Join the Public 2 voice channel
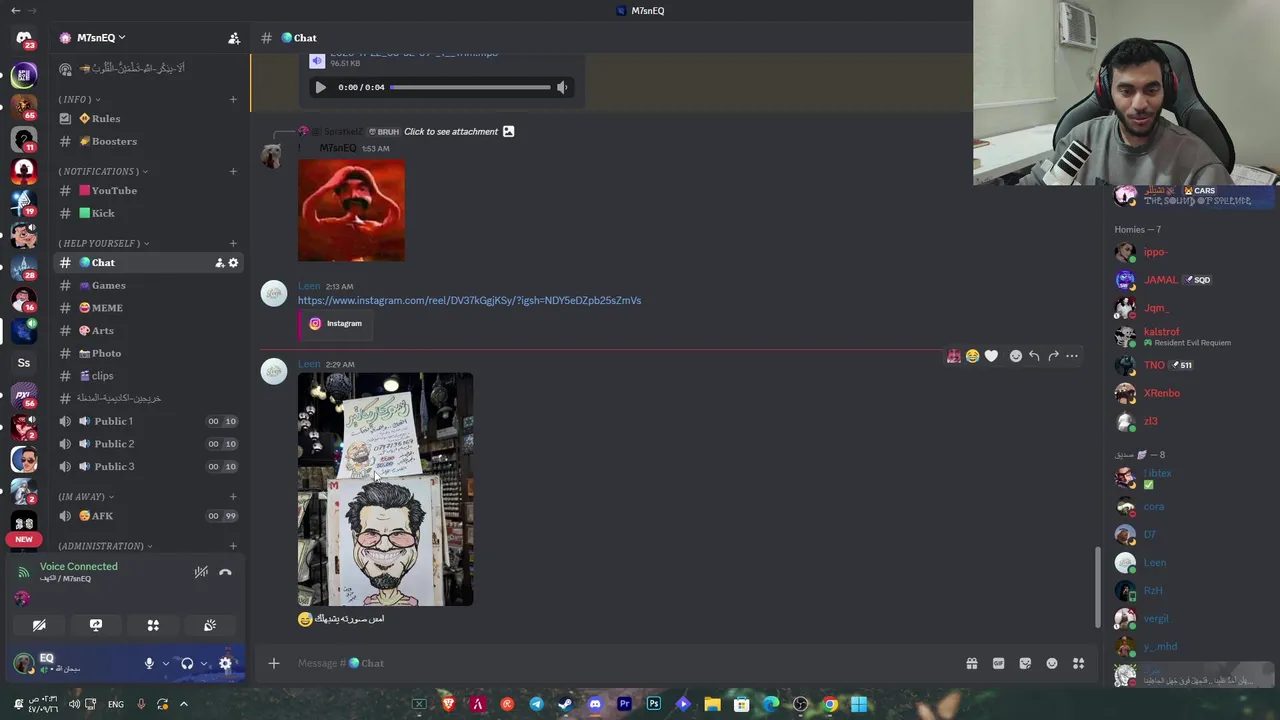Image resolution: width=1280 pixels, height=720 pixels. pyautogui.click(x=148, y=443)
